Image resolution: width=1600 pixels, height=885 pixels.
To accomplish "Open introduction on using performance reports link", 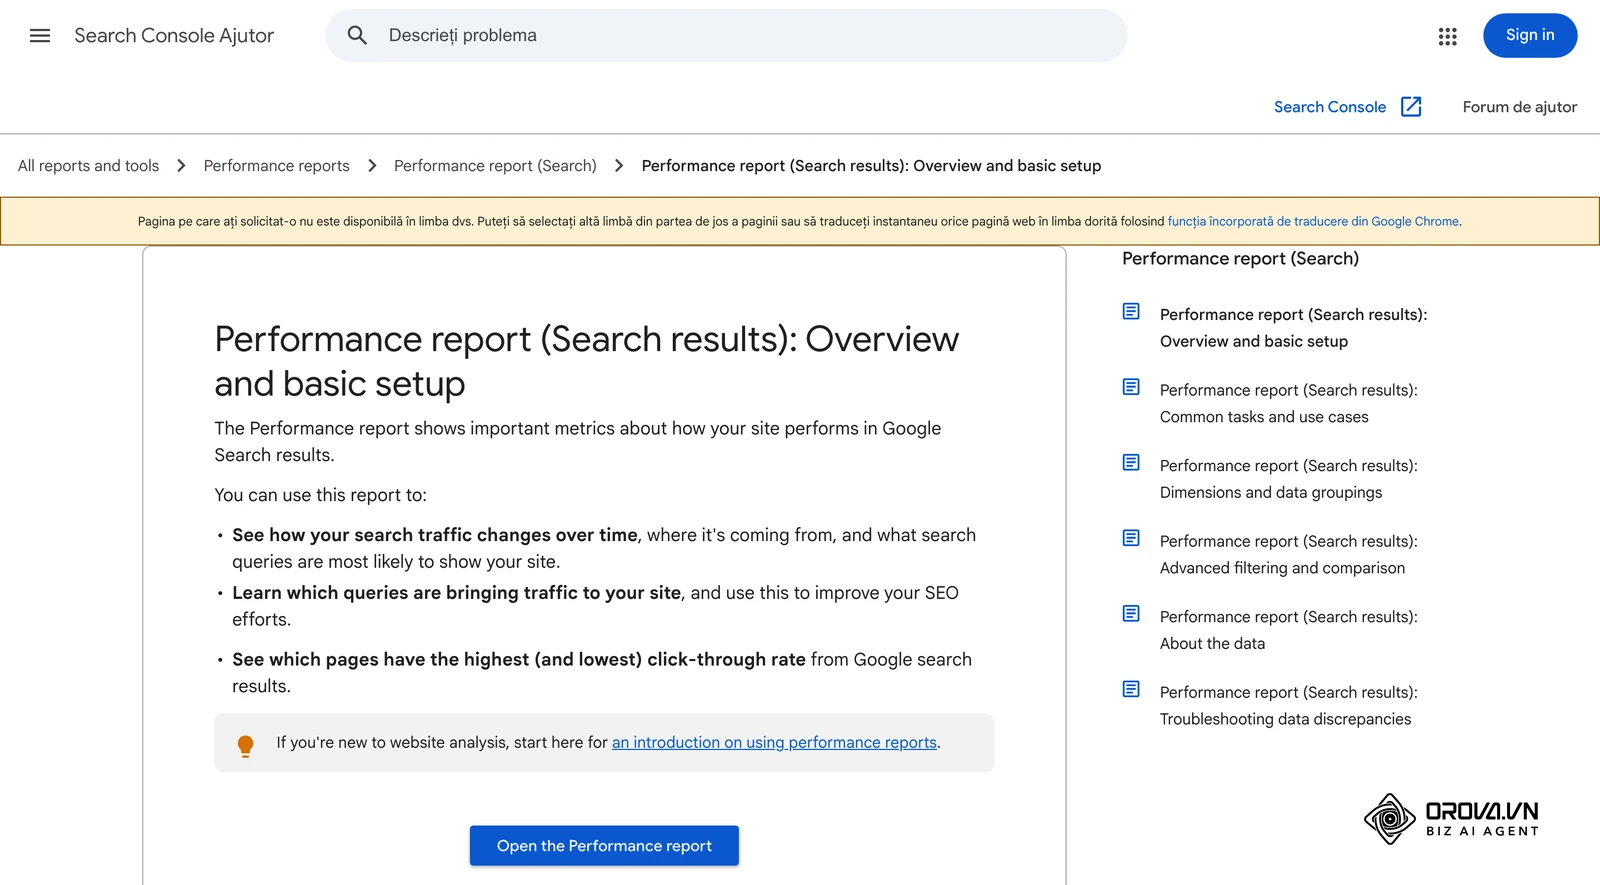I will pos(774,743).
